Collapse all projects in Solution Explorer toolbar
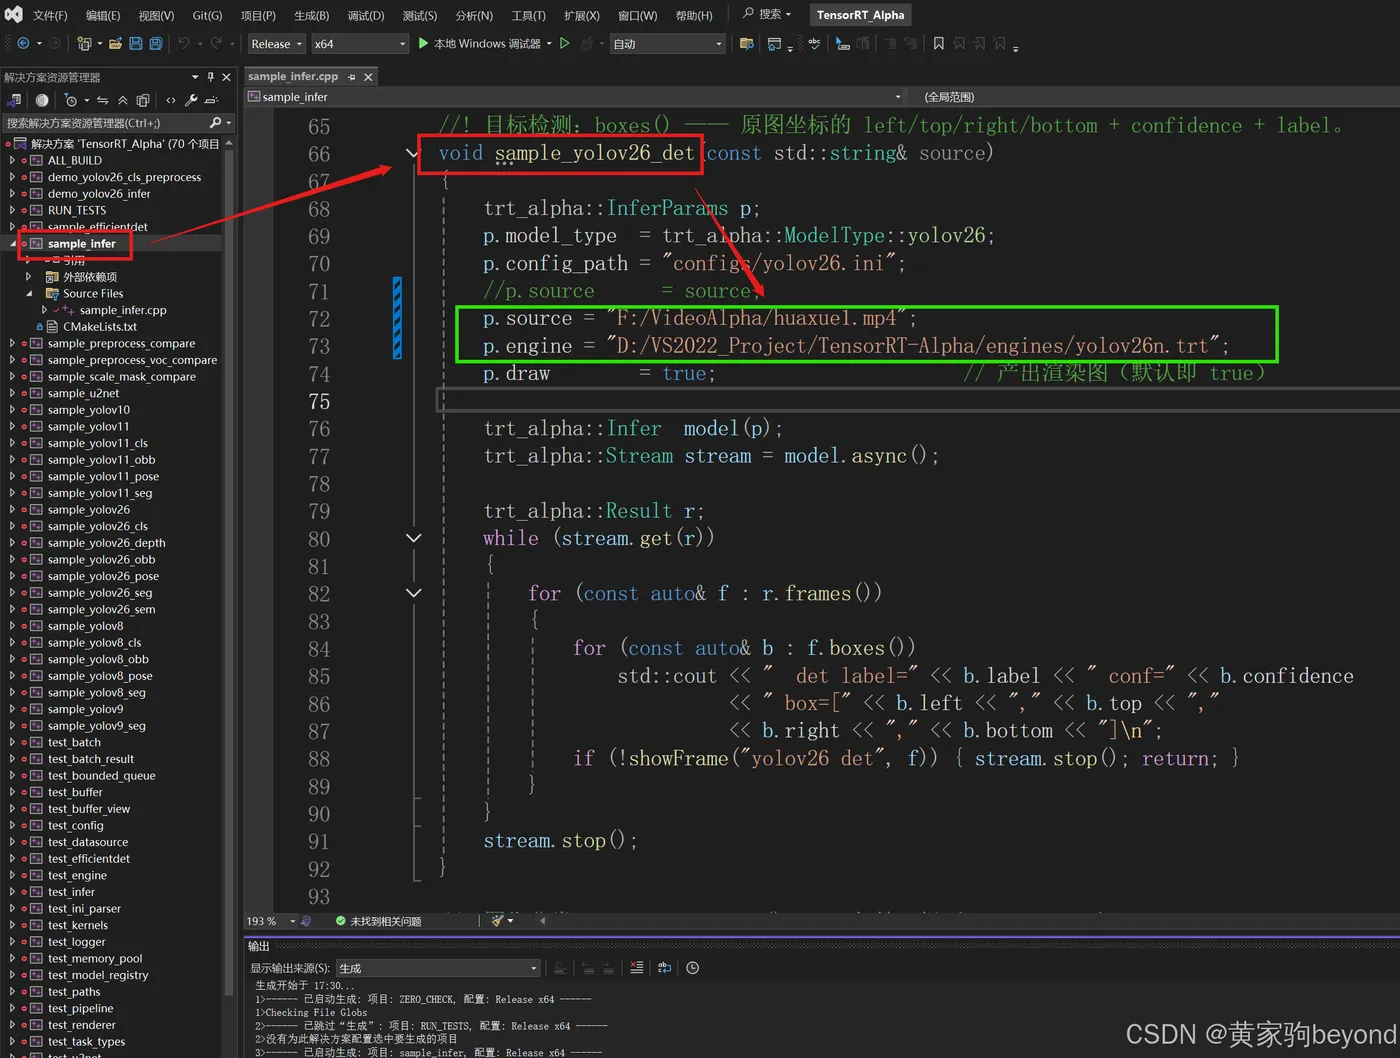This screenshot has width=1400, height=1058. tap(123, 100)
